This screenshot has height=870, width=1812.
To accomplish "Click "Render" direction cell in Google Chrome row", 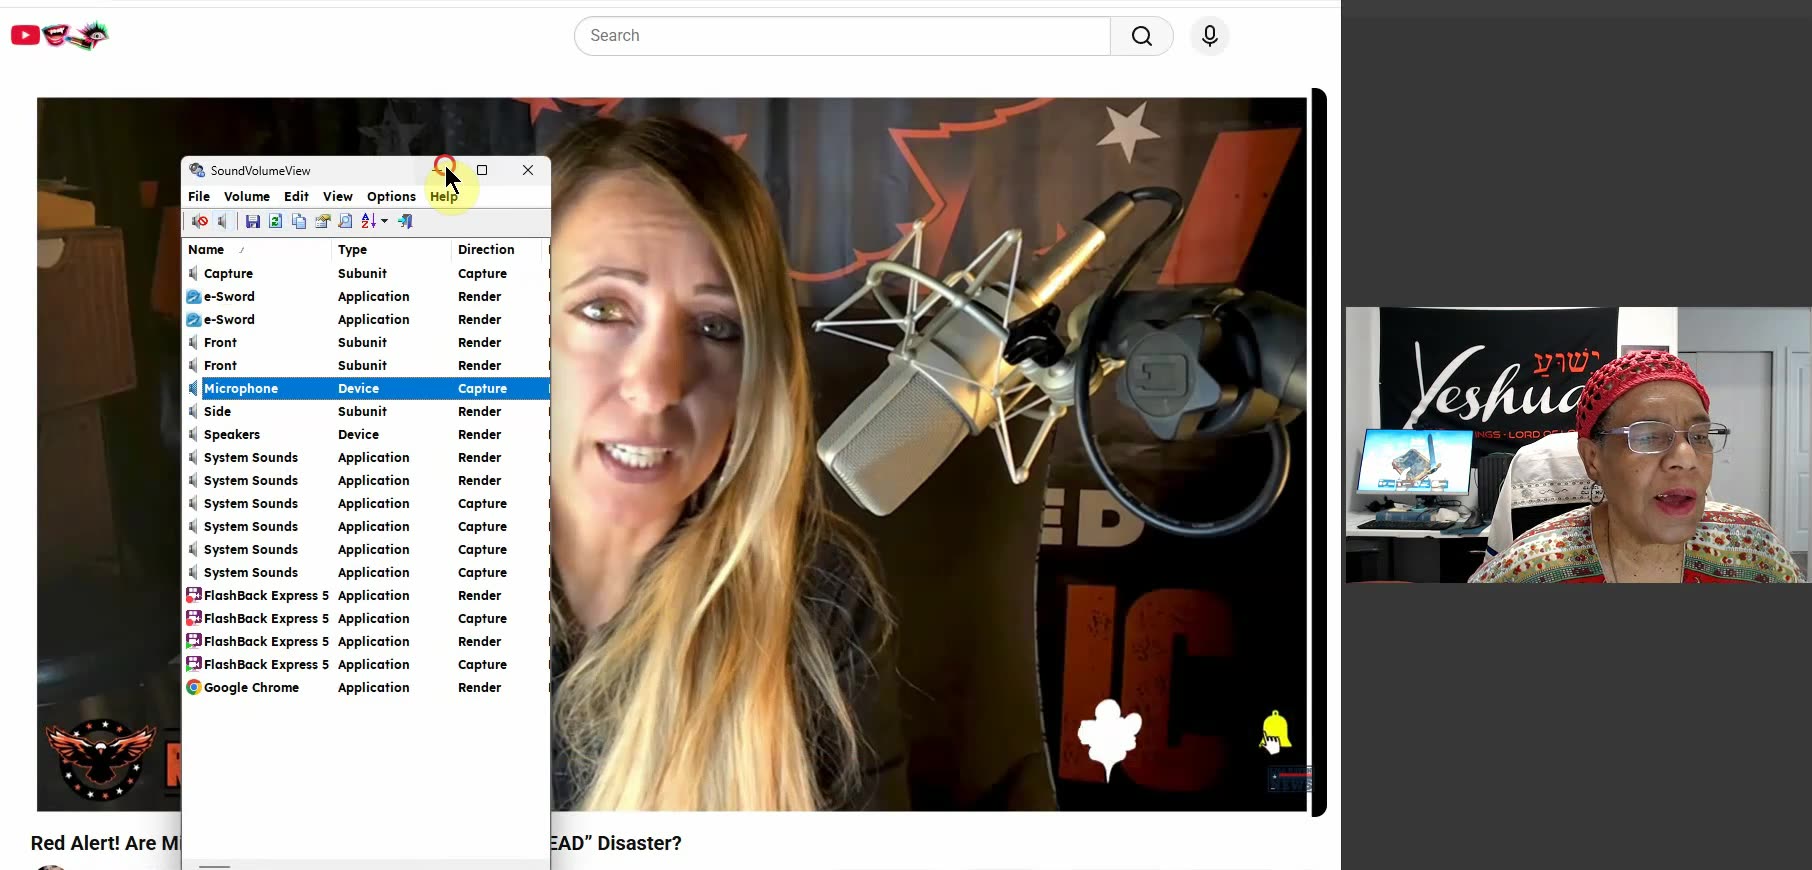I will pos(479,687).
